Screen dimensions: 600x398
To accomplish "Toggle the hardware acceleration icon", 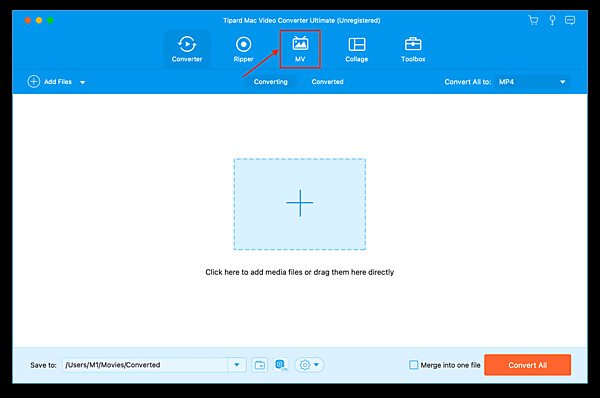I will tap(281, 365).
